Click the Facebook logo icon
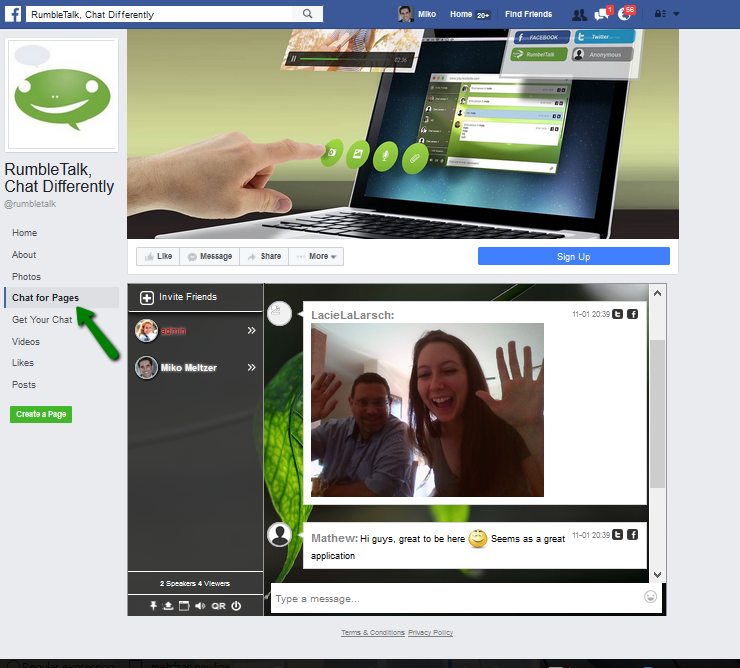This screenshot has height=668, width=740. coord(13,14)
